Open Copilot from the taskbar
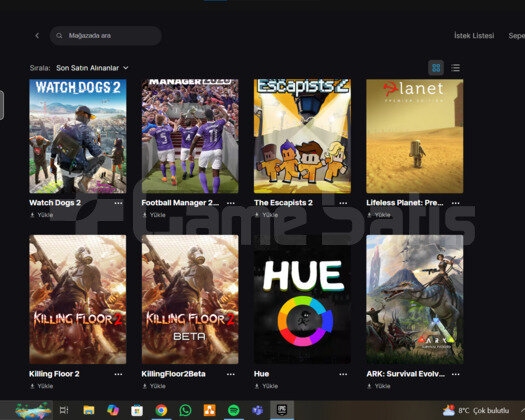Image resolution: width=525 pixels, height=420 pixels. click(113, 410)
